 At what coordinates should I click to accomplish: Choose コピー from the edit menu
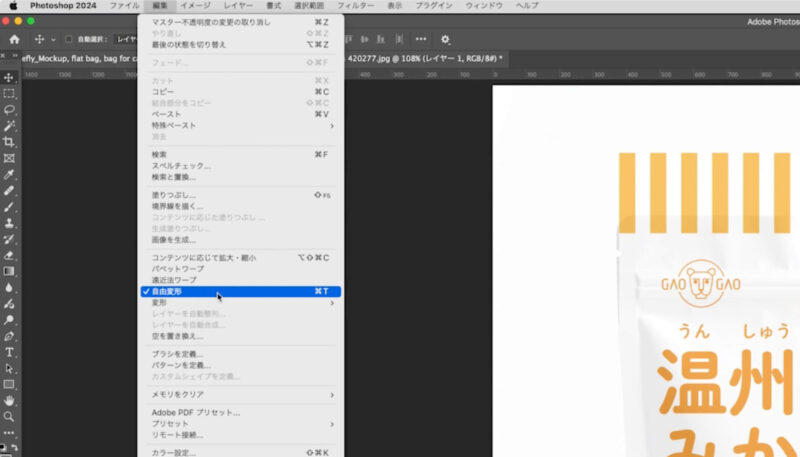(x=241, y=92)
